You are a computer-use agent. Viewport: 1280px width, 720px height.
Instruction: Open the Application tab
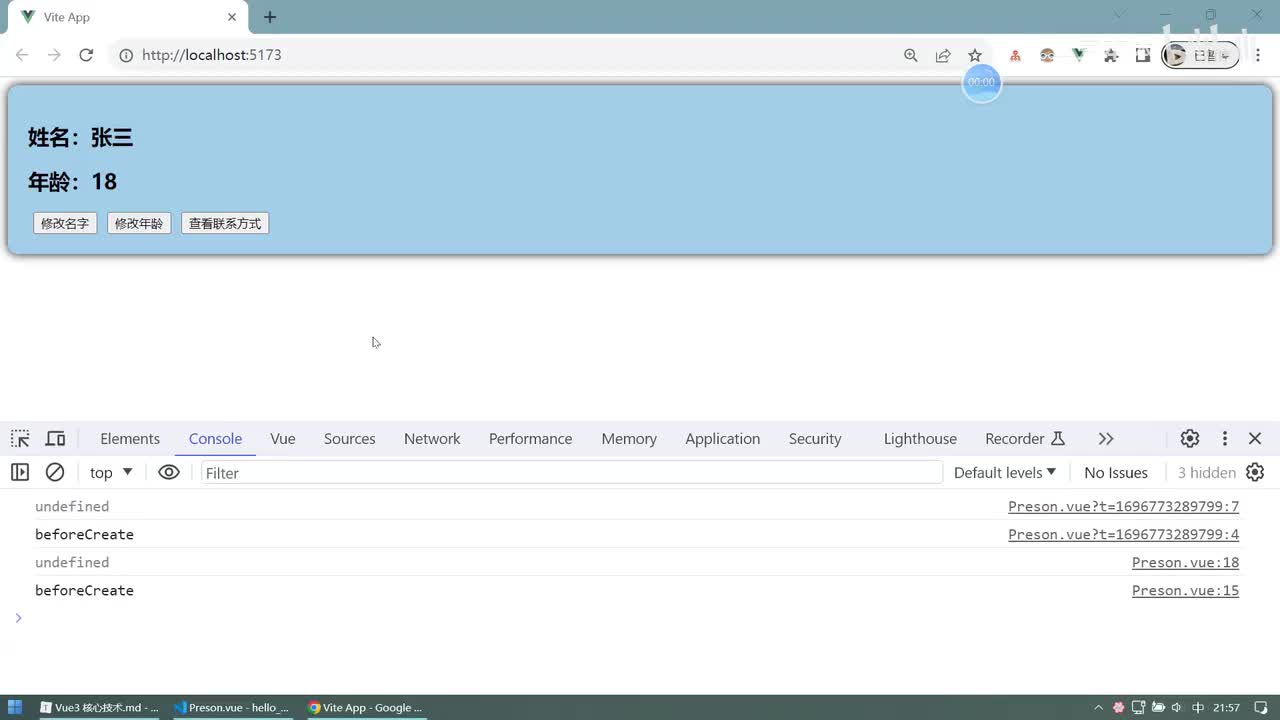[x=723, y=439]
